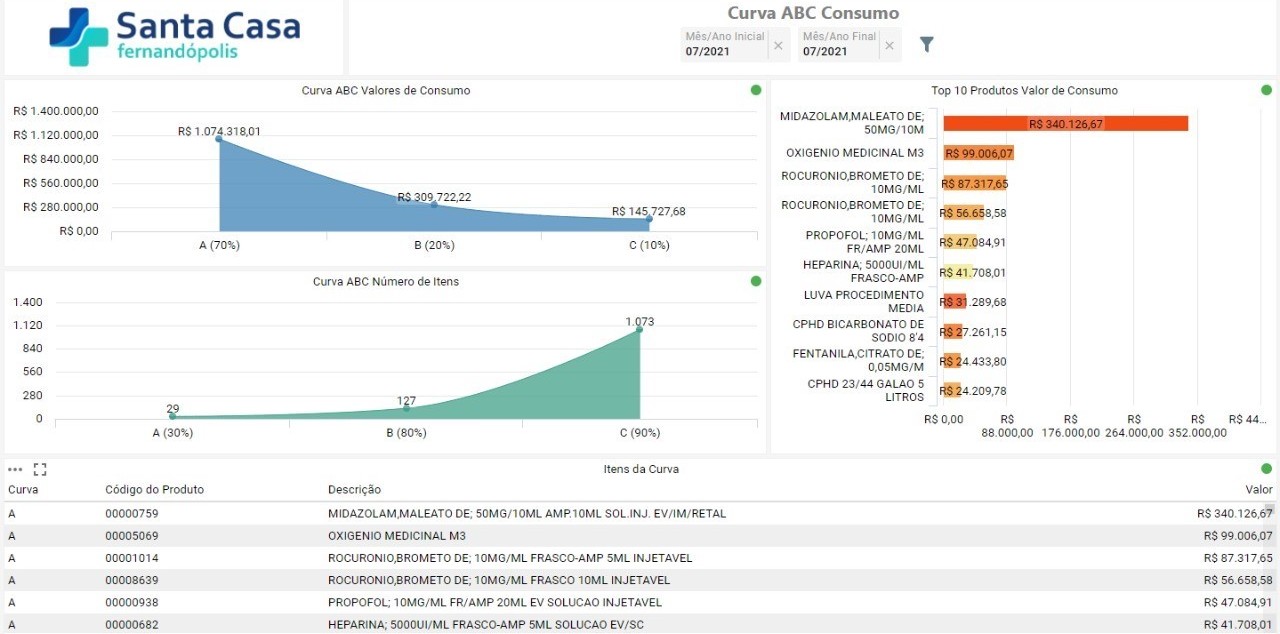
Task: Select the OXIGENIO MEDICINAL M3 table row
Action: pyautogui.click(x=640, y=536)
